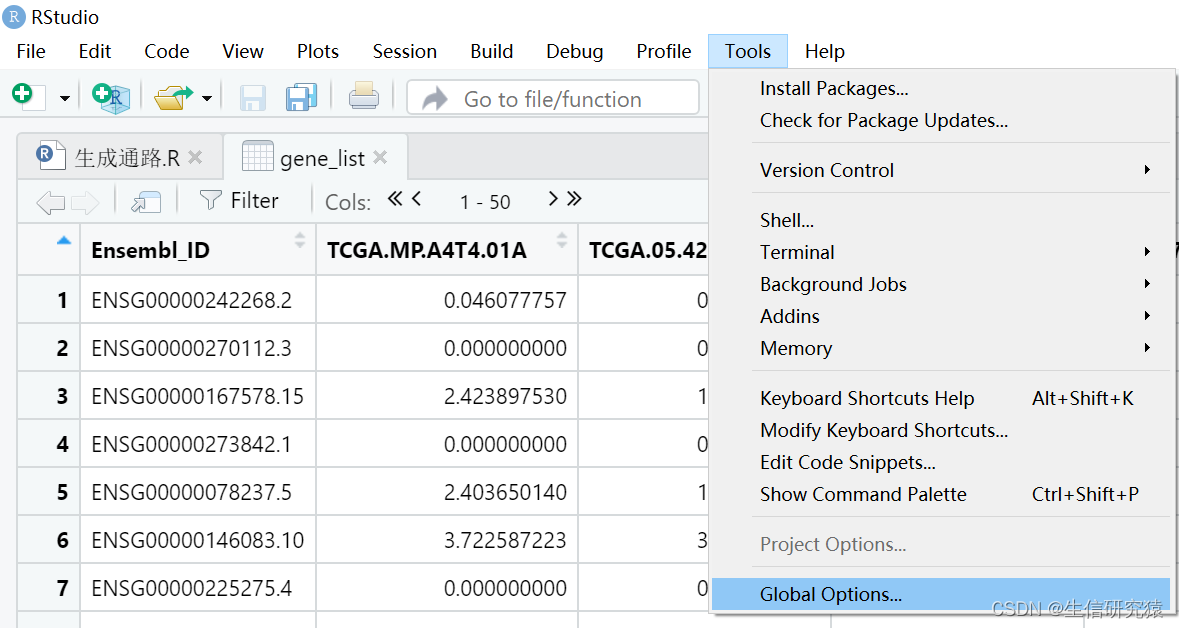Jump to the last columns with double arrow
The width and height of the screenshot is (1179, 628).
point(574,199)
